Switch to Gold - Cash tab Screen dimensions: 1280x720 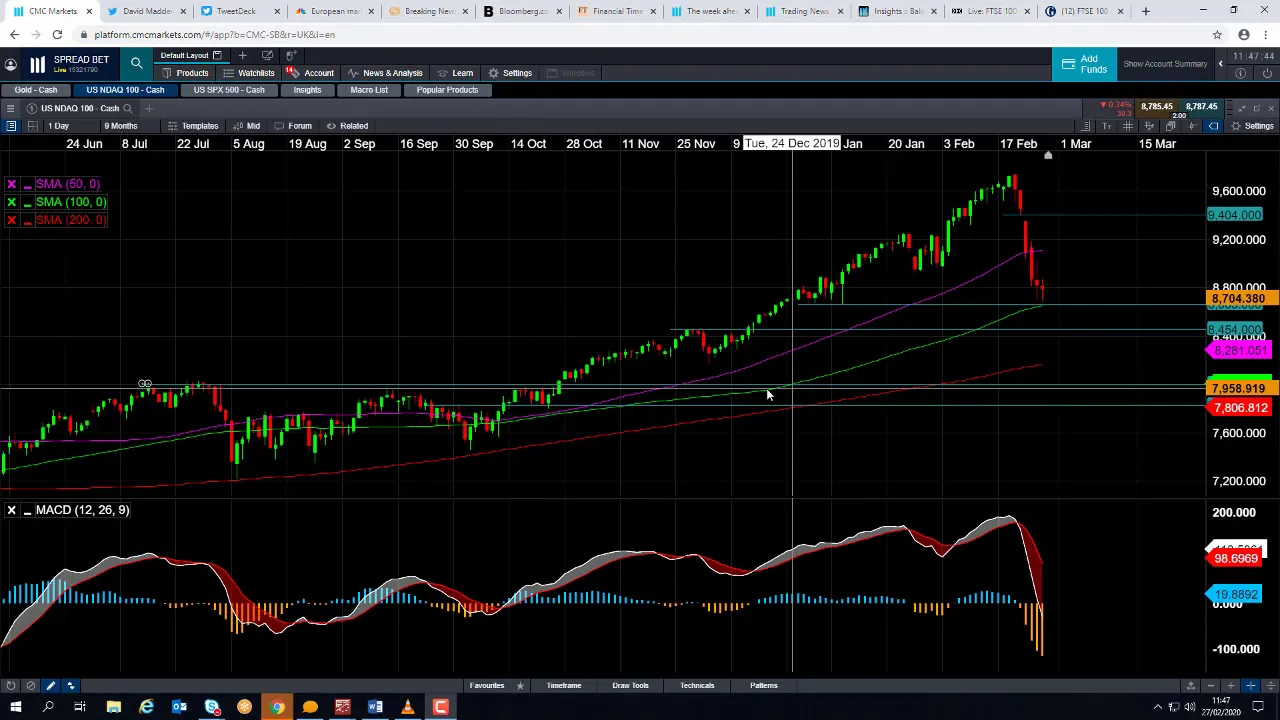36,90
